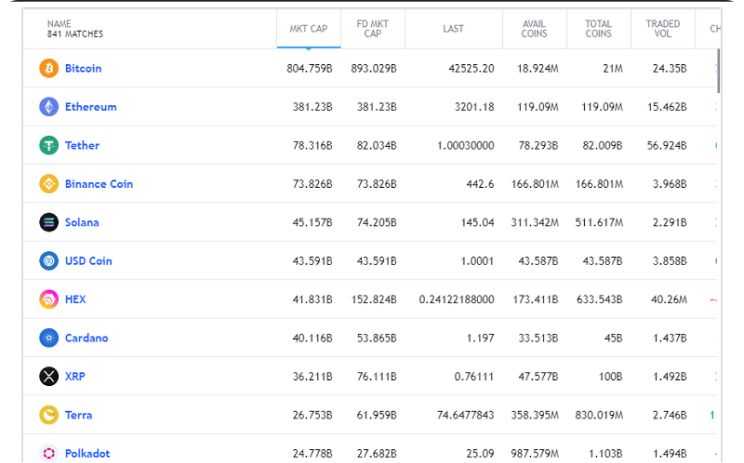Open the HEX link
This screenshot has width=744, height=463.
(x=75, y=299)
